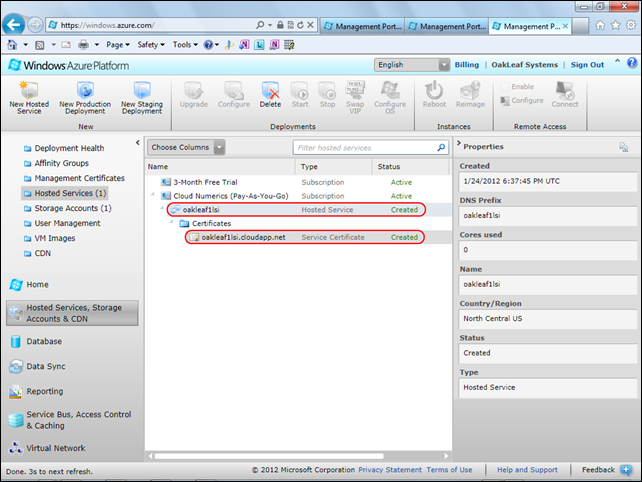
Task: Collapse the Certificates folder node
Action: tap(172, 222)
